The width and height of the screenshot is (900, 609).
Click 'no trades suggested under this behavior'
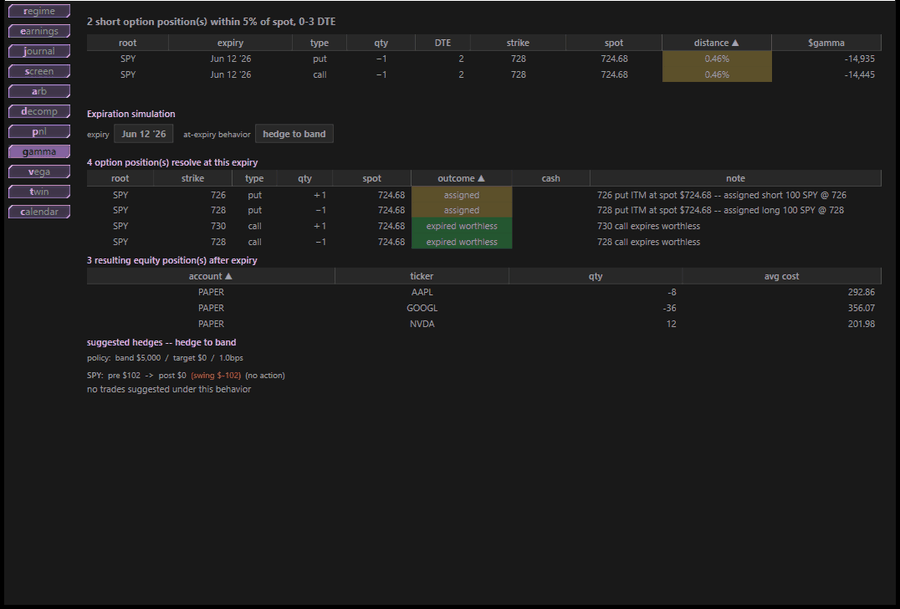[169, 389]
